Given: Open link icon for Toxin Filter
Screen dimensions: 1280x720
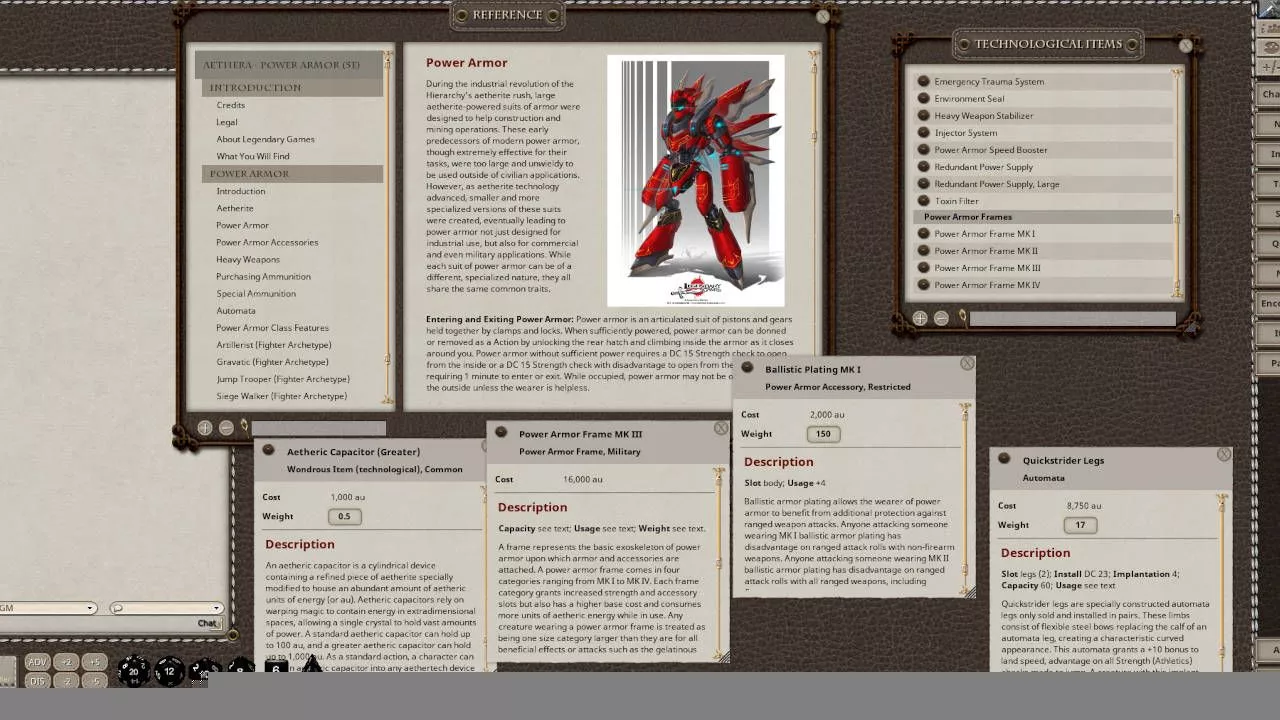Looking at the screenshot, I should pyautogui.click(x=923, y=201).
